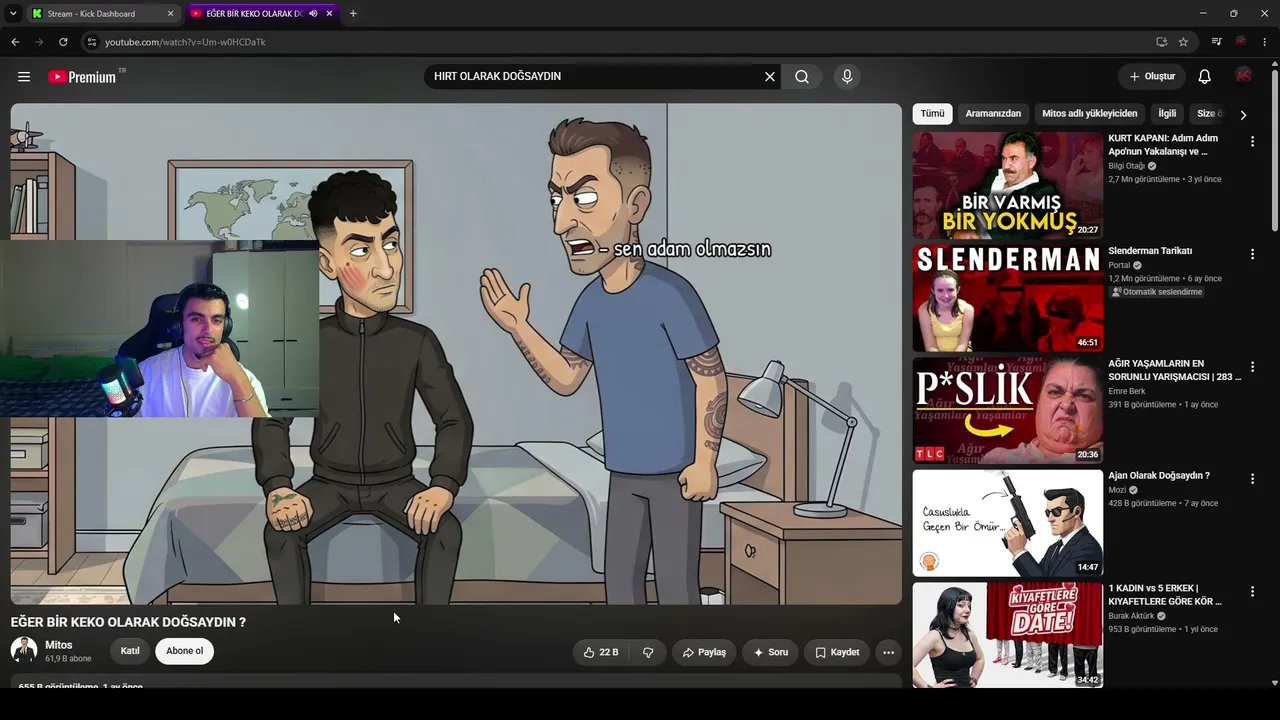Mute the YouTube tab audio icon
Viewport: 1280px width, 720px height.
[x=313, y=14]
